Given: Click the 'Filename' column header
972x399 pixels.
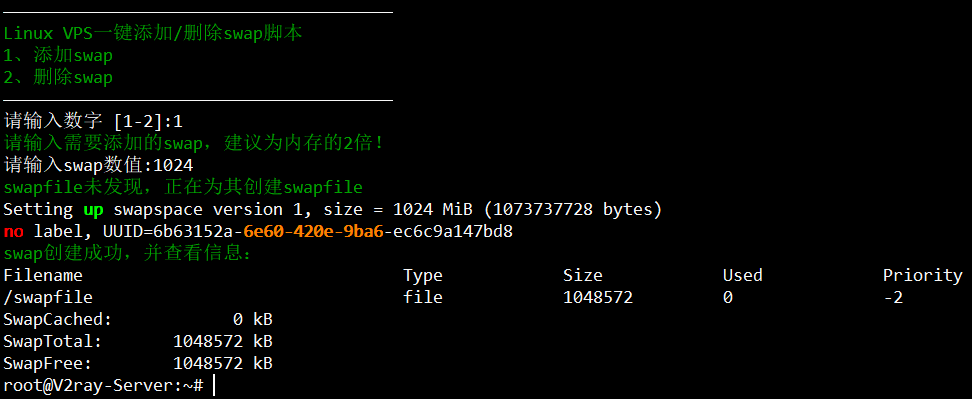Looking at the screenshot, I should click(43, 275).
